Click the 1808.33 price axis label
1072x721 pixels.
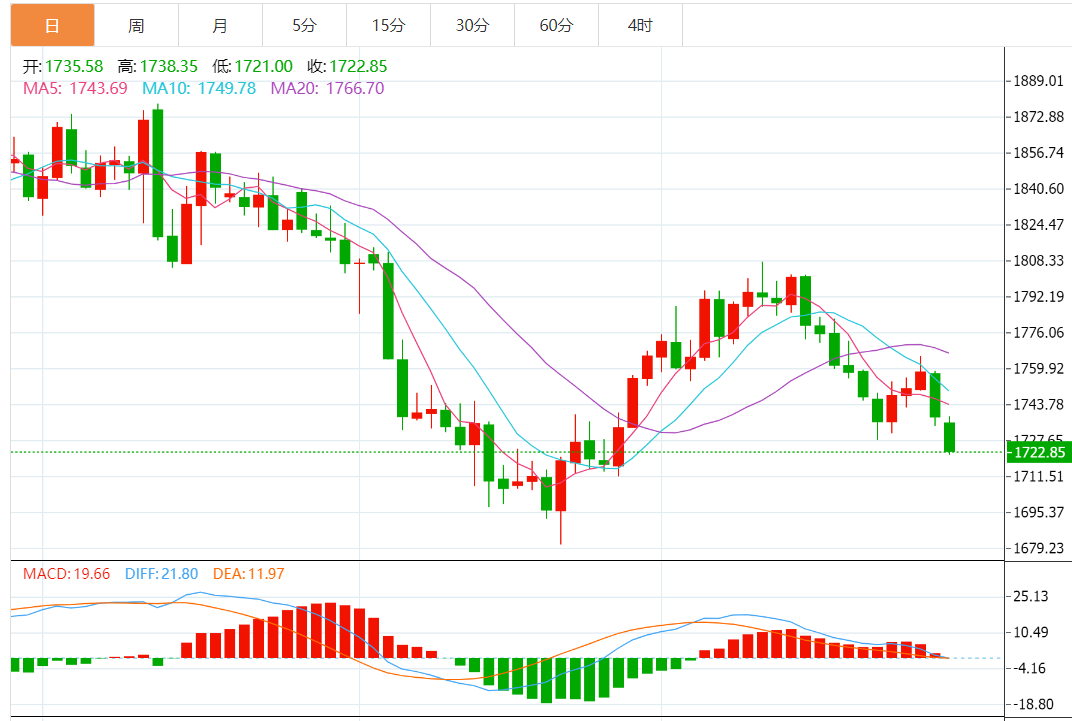(1038, 260)
